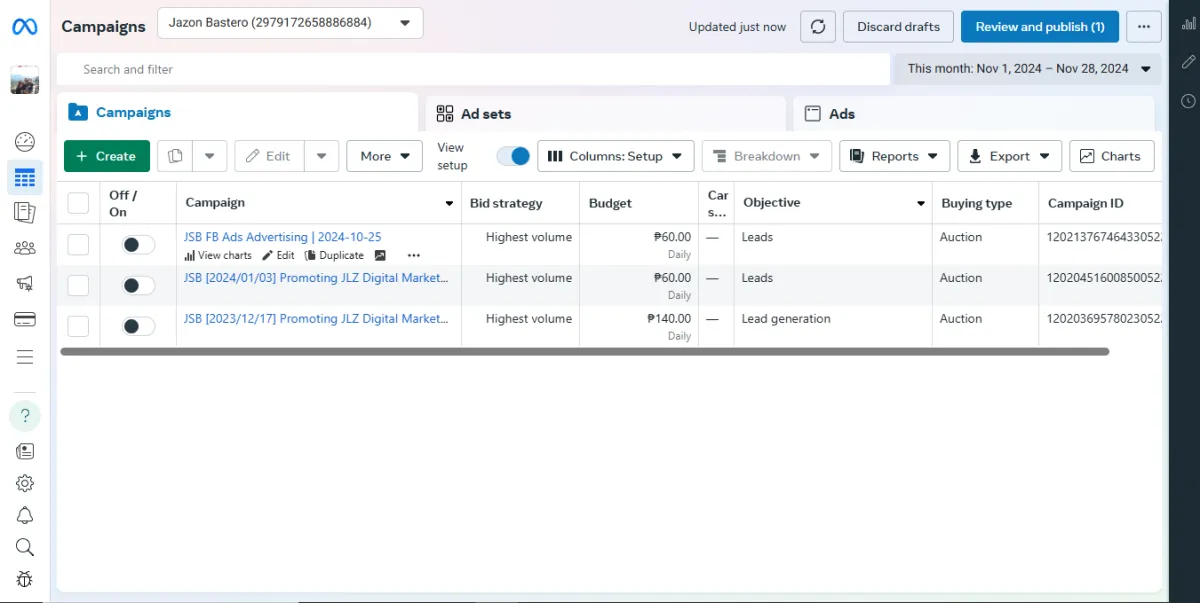
Task: Open the ad account selector dropdown
Action: [x=290, y=23]
